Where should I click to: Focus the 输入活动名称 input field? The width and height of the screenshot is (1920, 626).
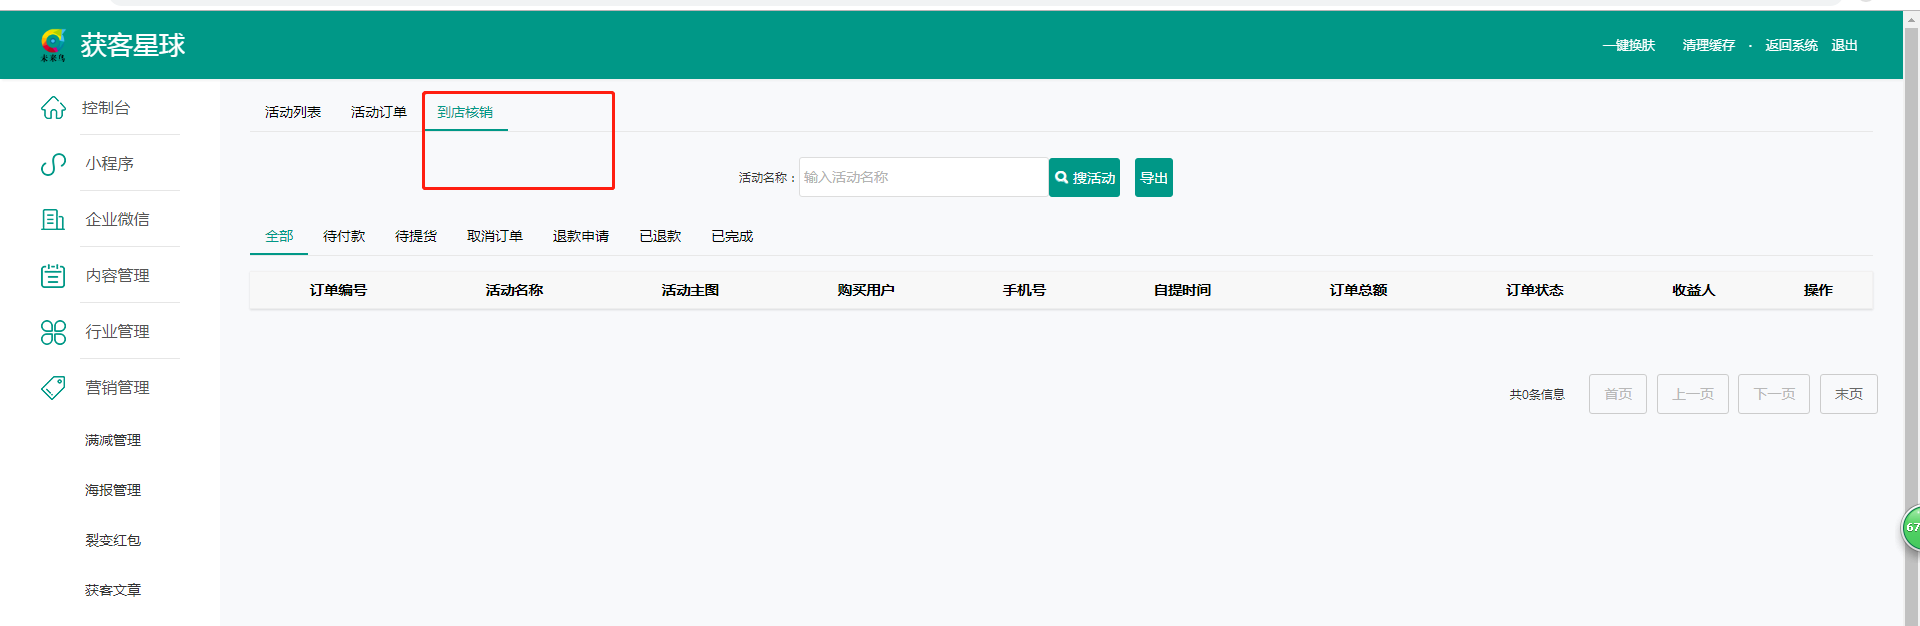922,177
